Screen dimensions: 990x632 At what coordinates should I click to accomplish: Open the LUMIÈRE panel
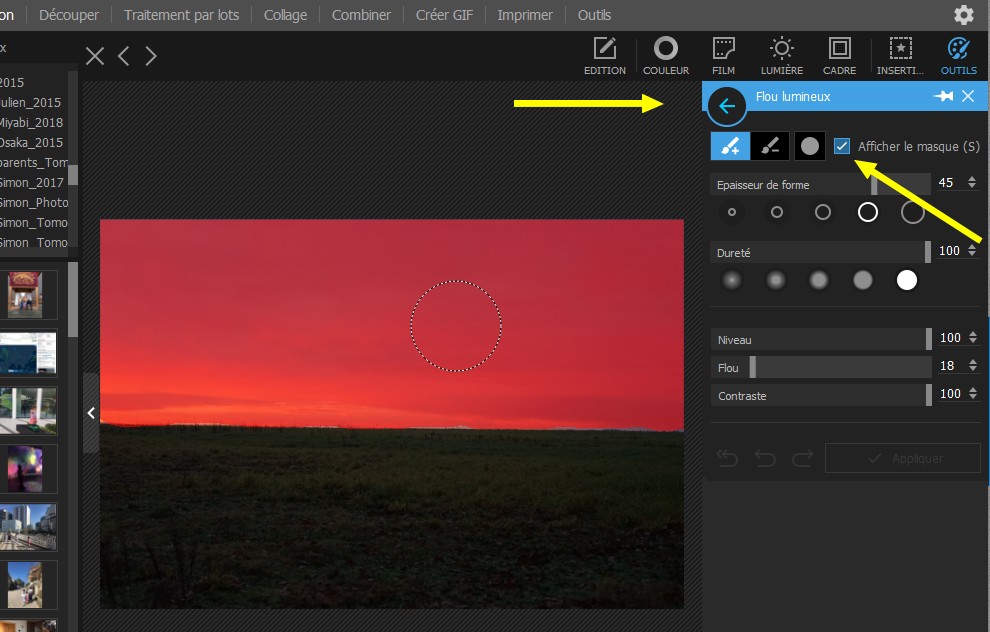tap(782, 56)
